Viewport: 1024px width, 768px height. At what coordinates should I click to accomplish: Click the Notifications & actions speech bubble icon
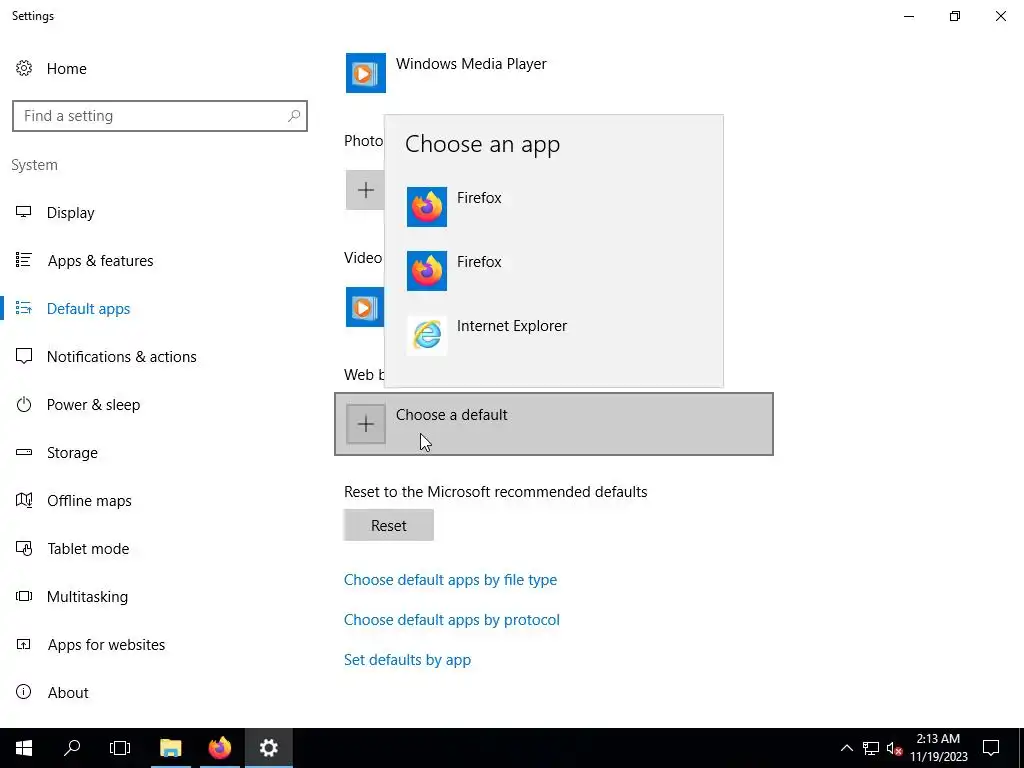point(24,356)
